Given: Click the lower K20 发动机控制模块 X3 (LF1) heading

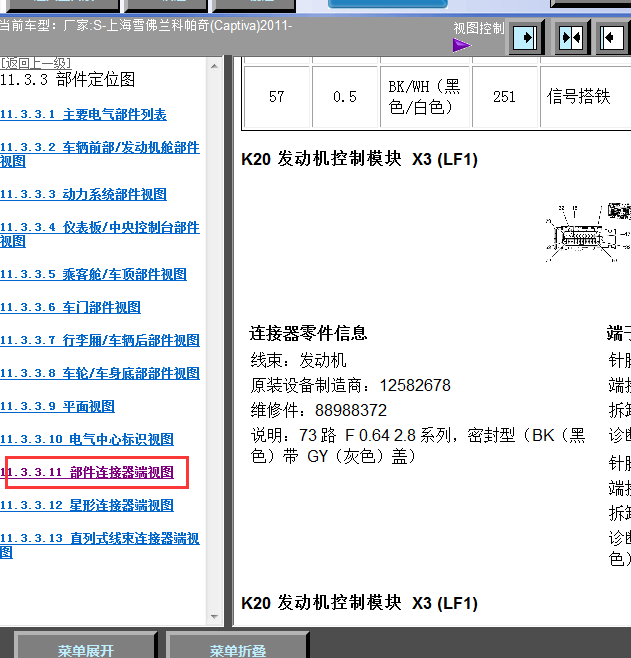Looking at the screenshot, I should [360, 603].
